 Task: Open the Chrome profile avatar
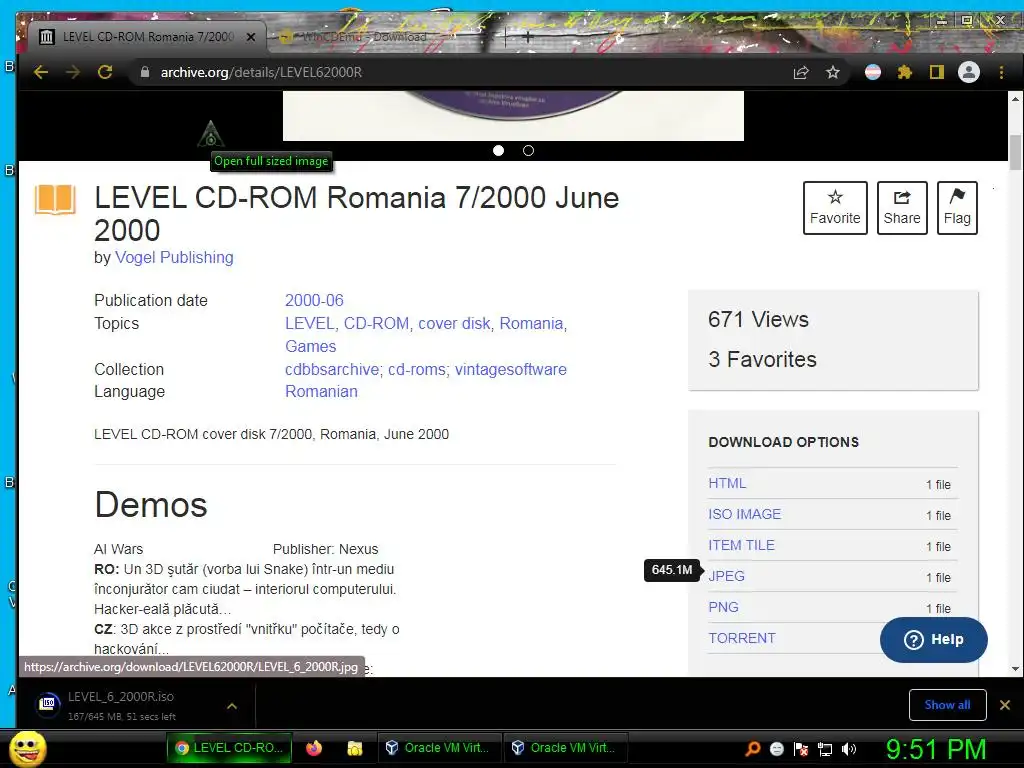tap(968, 72)
